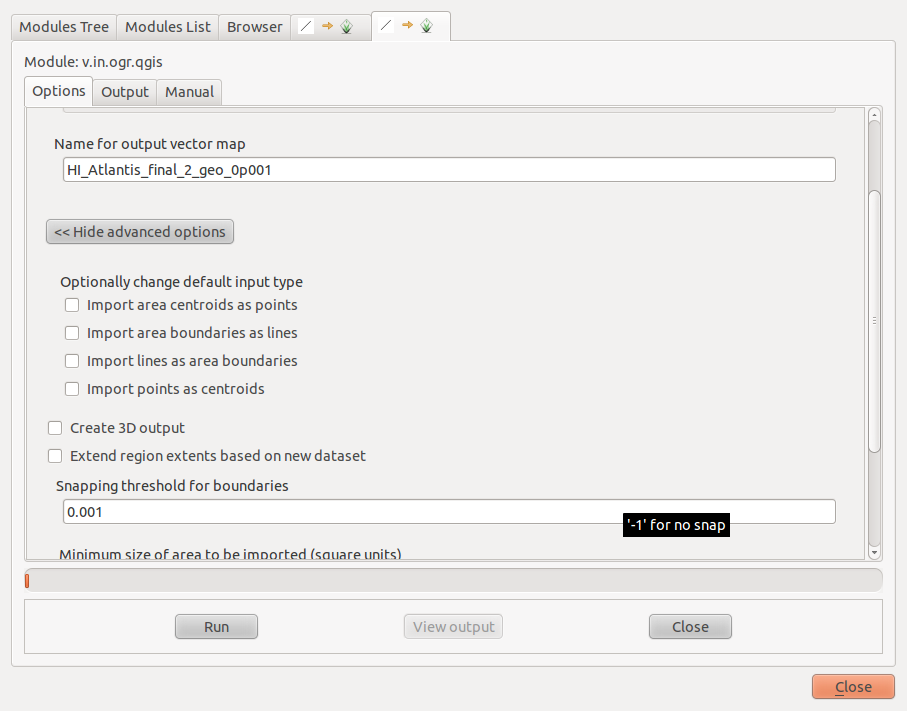Check Import area boundaries as lines
The height and width of the screenshot is (711, 907).
pyautogui.click(x=72, y=333)
